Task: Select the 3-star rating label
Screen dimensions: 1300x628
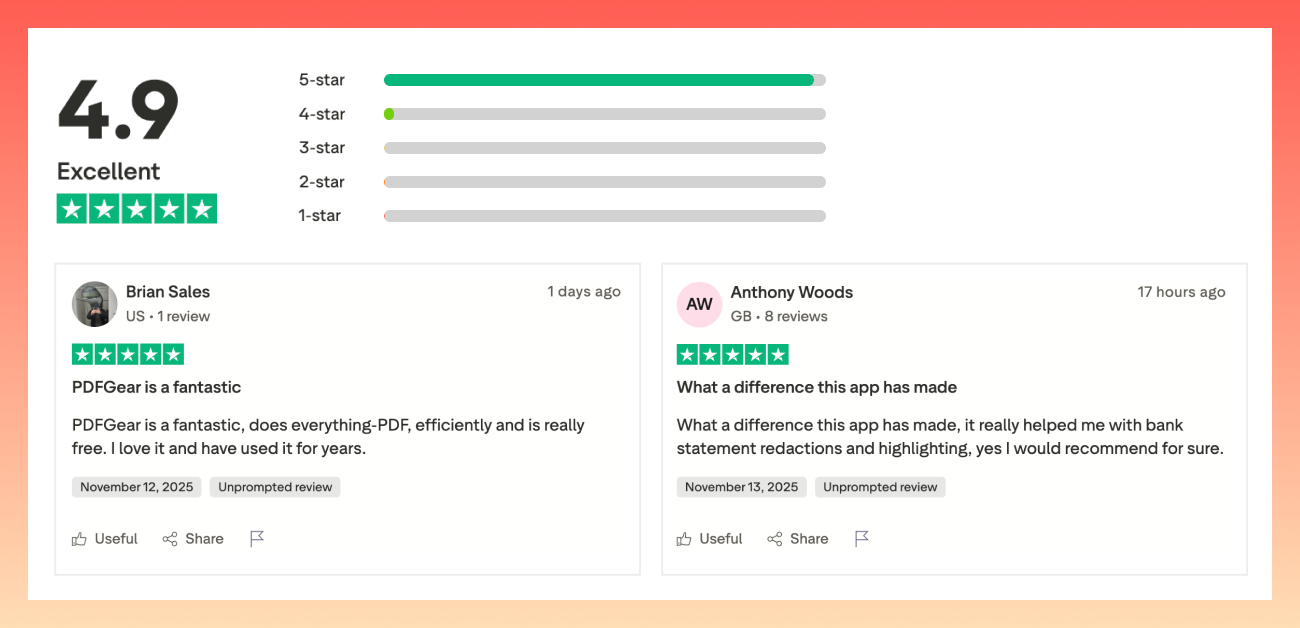Action: click(322, 148)
